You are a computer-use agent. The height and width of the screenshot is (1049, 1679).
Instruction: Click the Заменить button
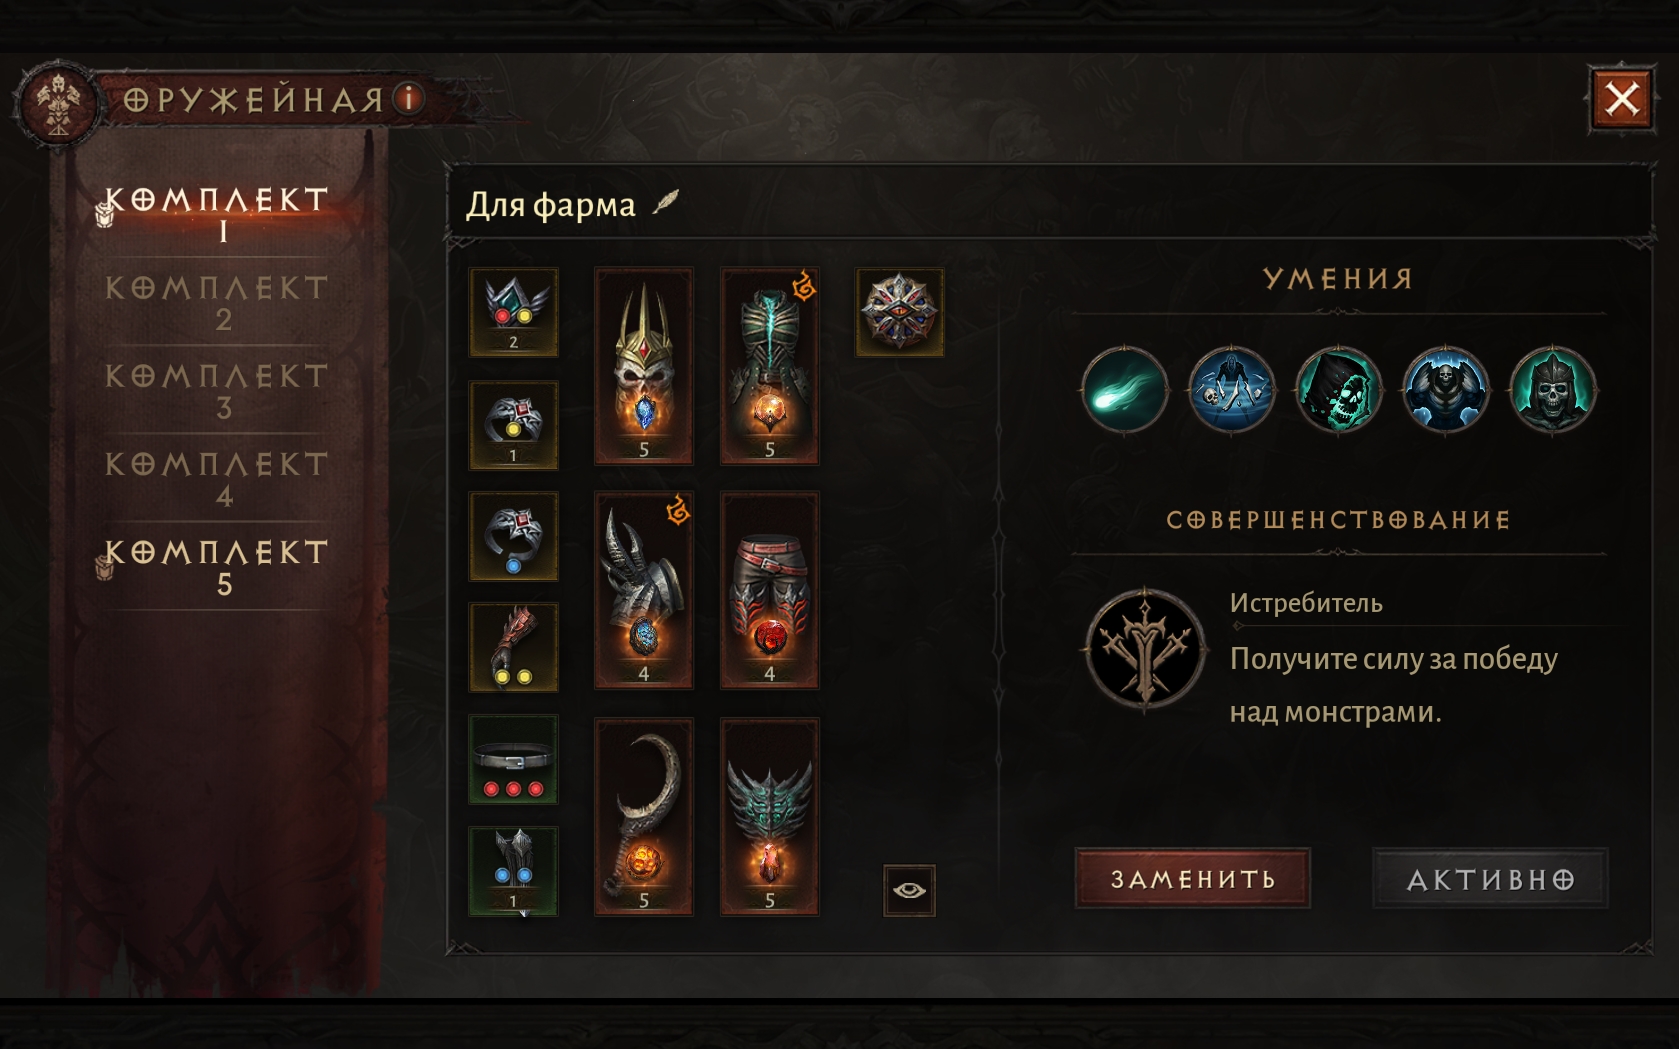(1193, 878)
